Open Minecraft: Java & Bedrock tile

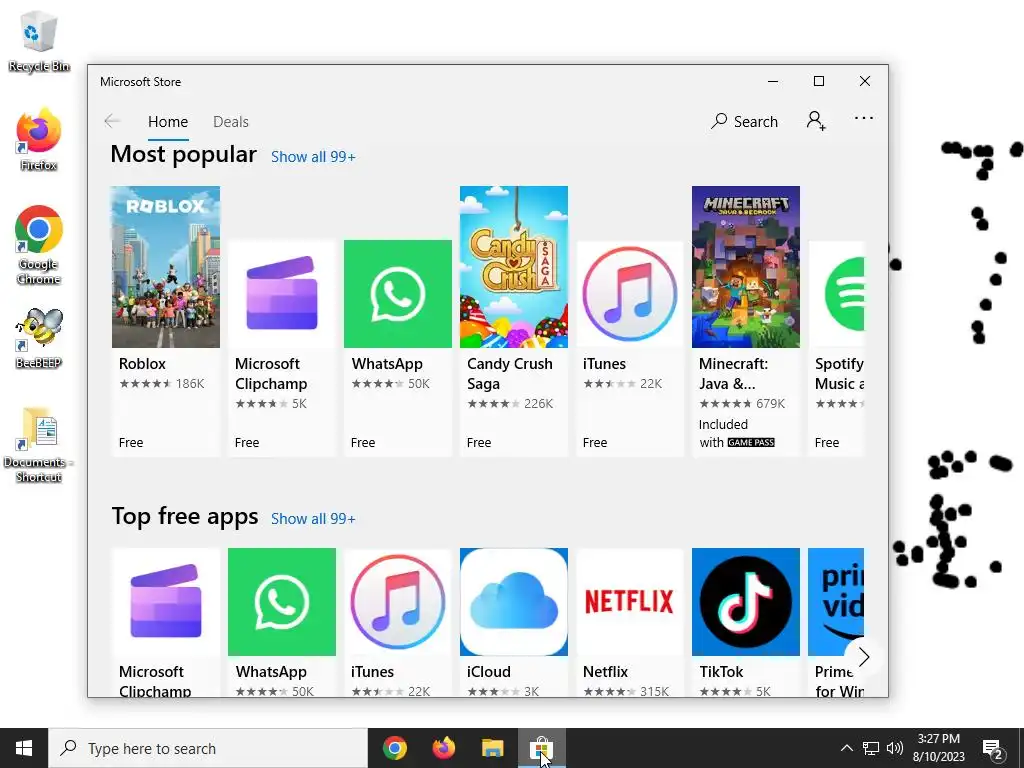pos(746,321)
